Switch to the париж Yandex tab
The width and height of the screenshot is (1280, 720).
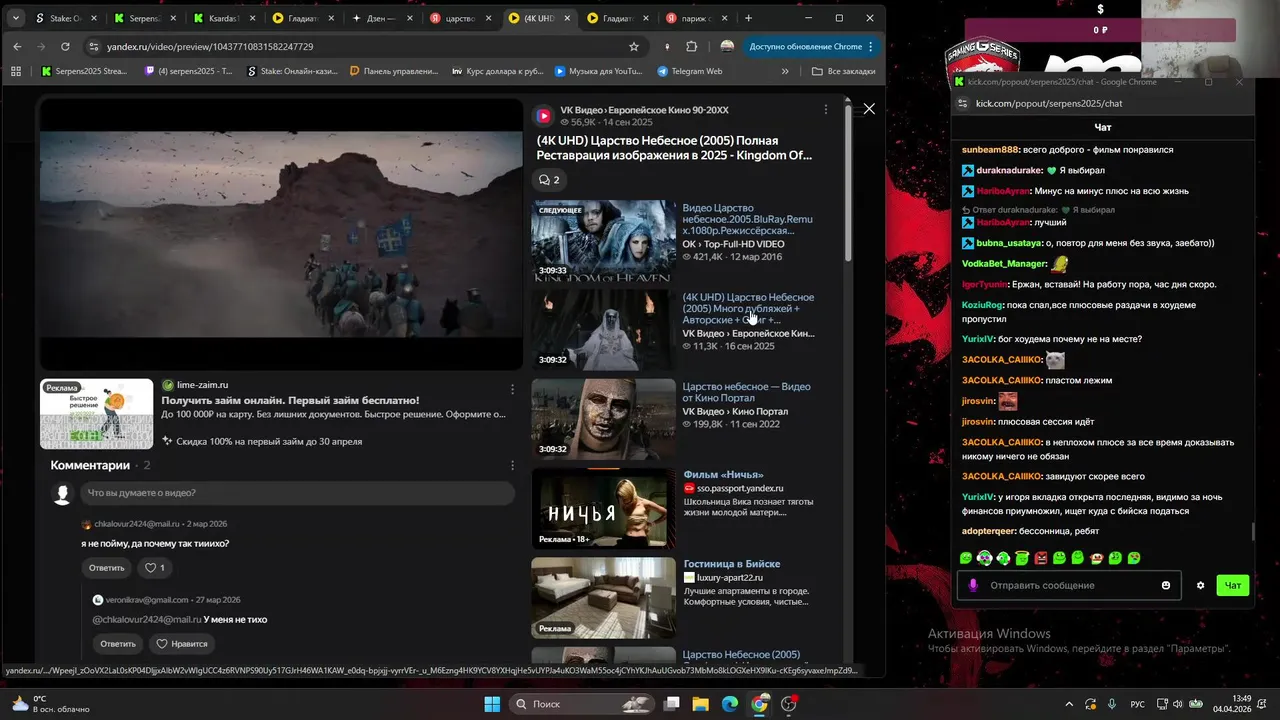(x=696, y=18)
